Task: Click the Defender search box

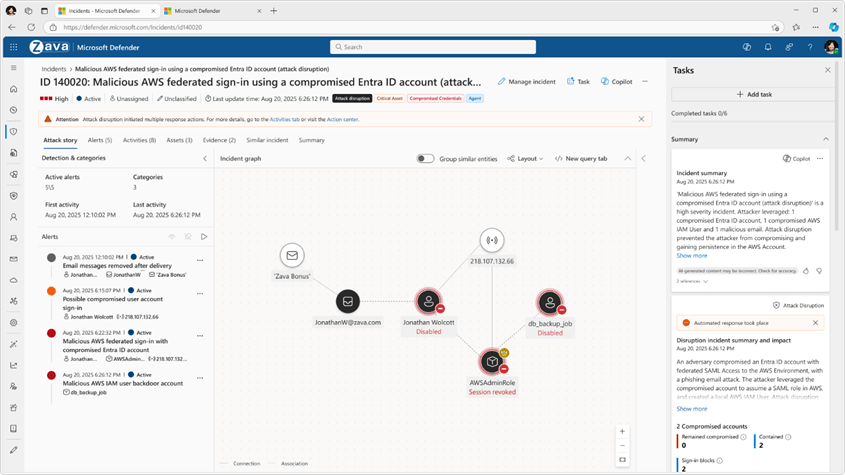Action: click(x=433, y=47)
